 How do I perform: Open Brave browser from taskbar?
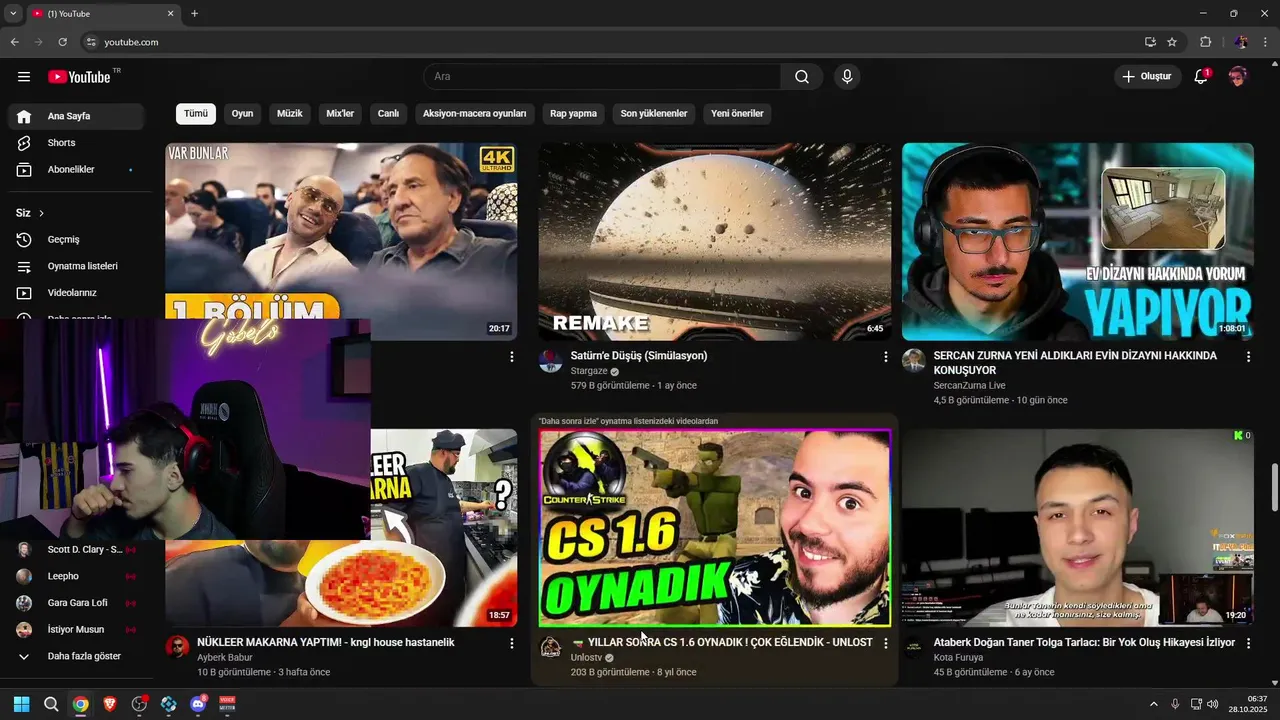click(x=110, y=704)
